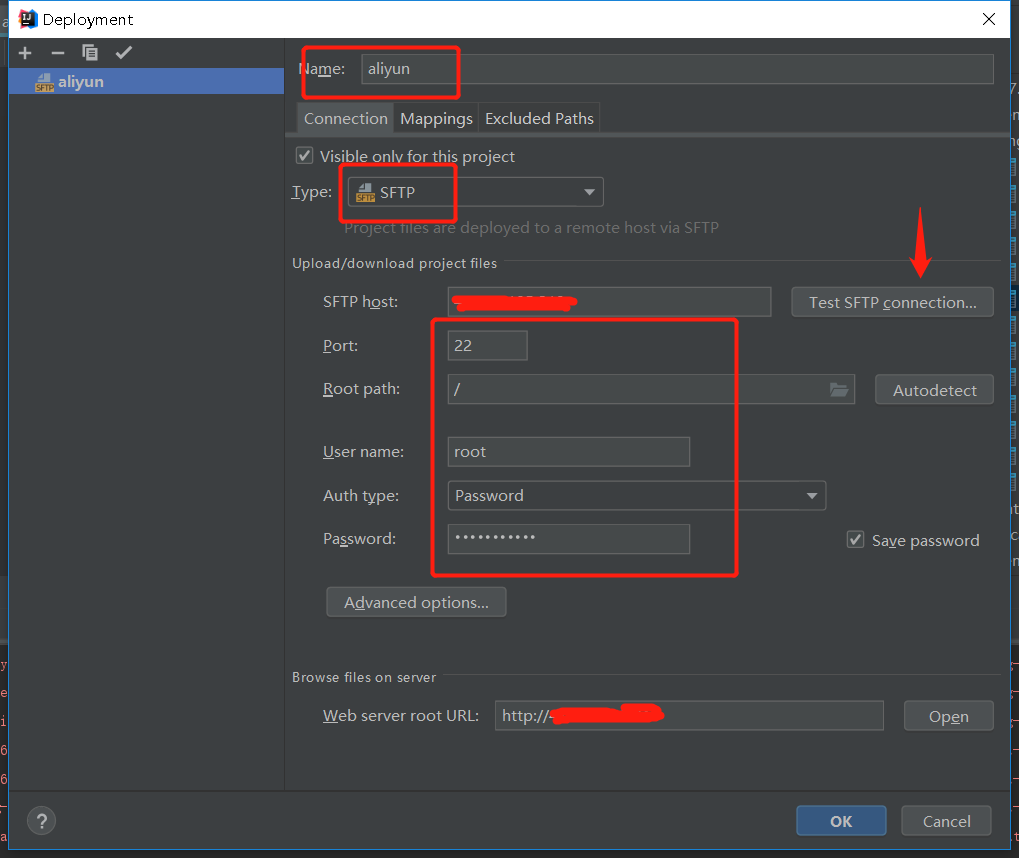This screenshot has width=1019, height=858.
Task: Open the folder browser for Root path
Action: 838,389
